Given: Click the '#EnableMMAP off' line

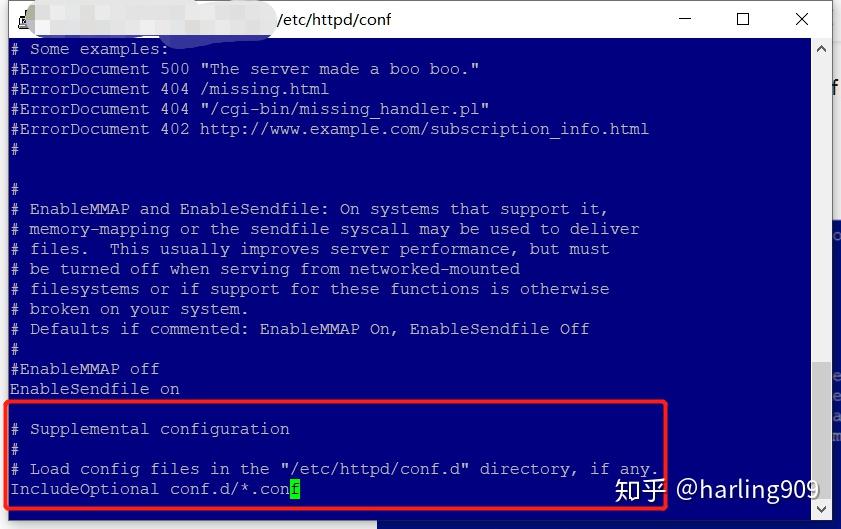Looking at the screenshot, I should (x=85, y=369).
